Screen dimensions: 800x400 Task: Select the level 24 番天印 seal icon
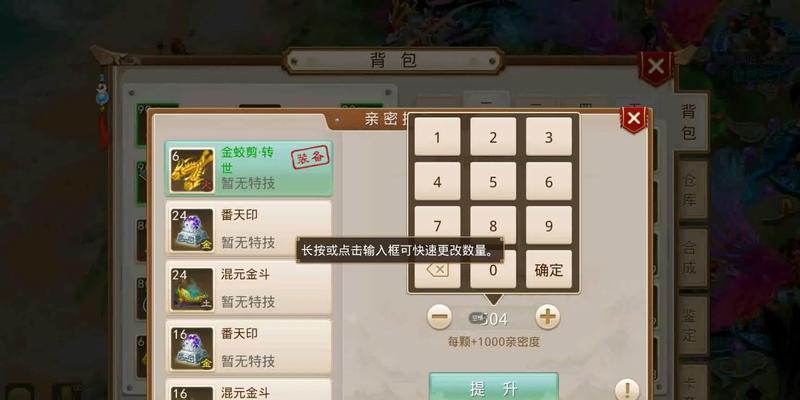[192, 230]
